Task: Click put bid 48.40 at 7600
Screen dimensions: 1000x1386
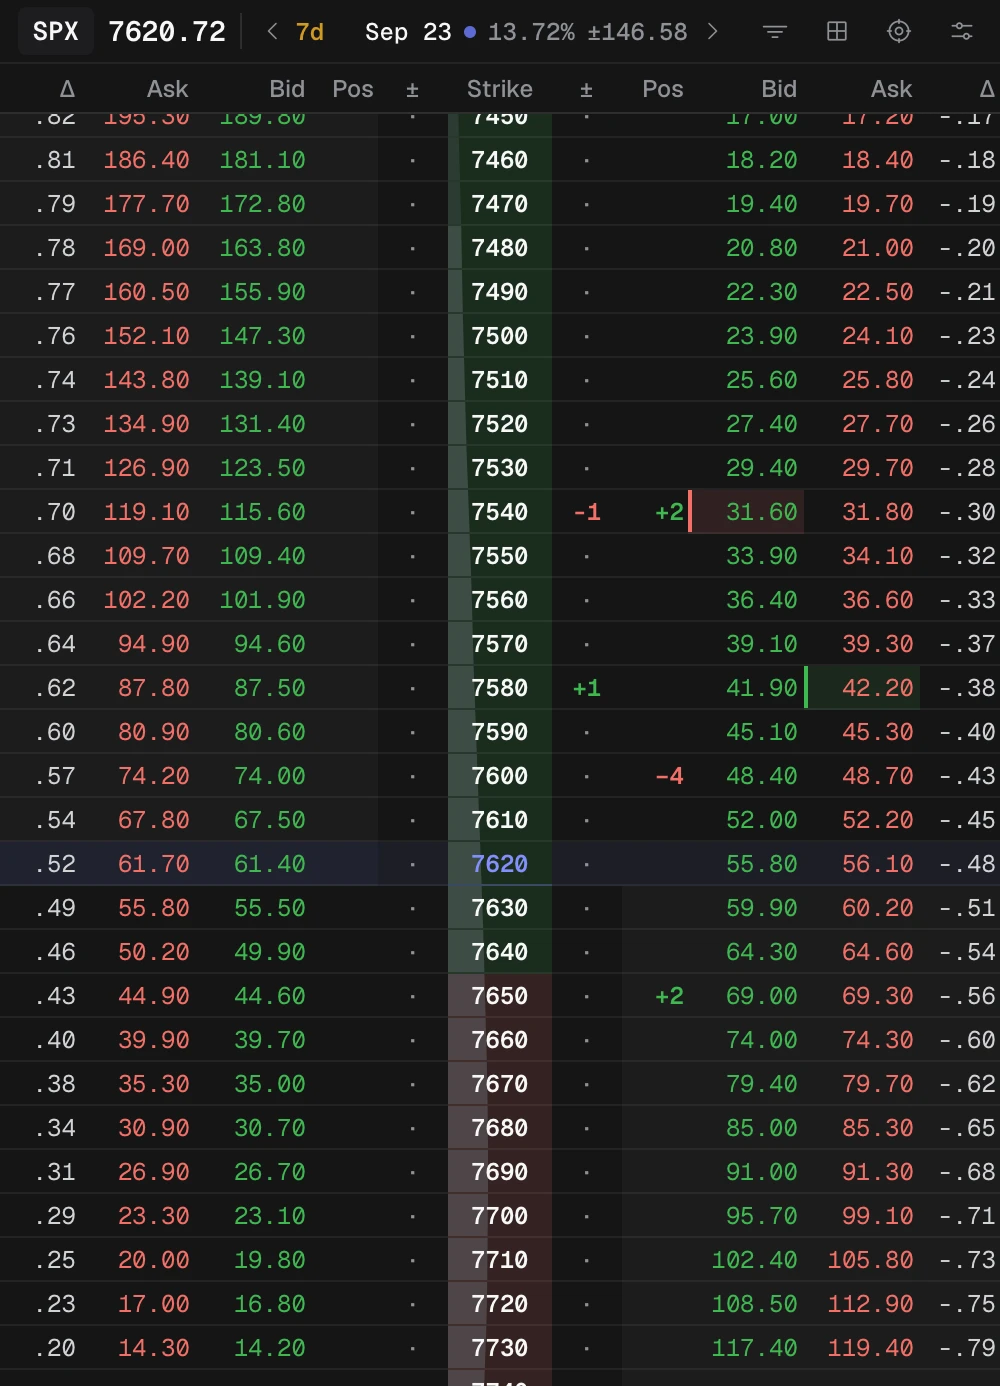Action: click(x=762, y=776)
